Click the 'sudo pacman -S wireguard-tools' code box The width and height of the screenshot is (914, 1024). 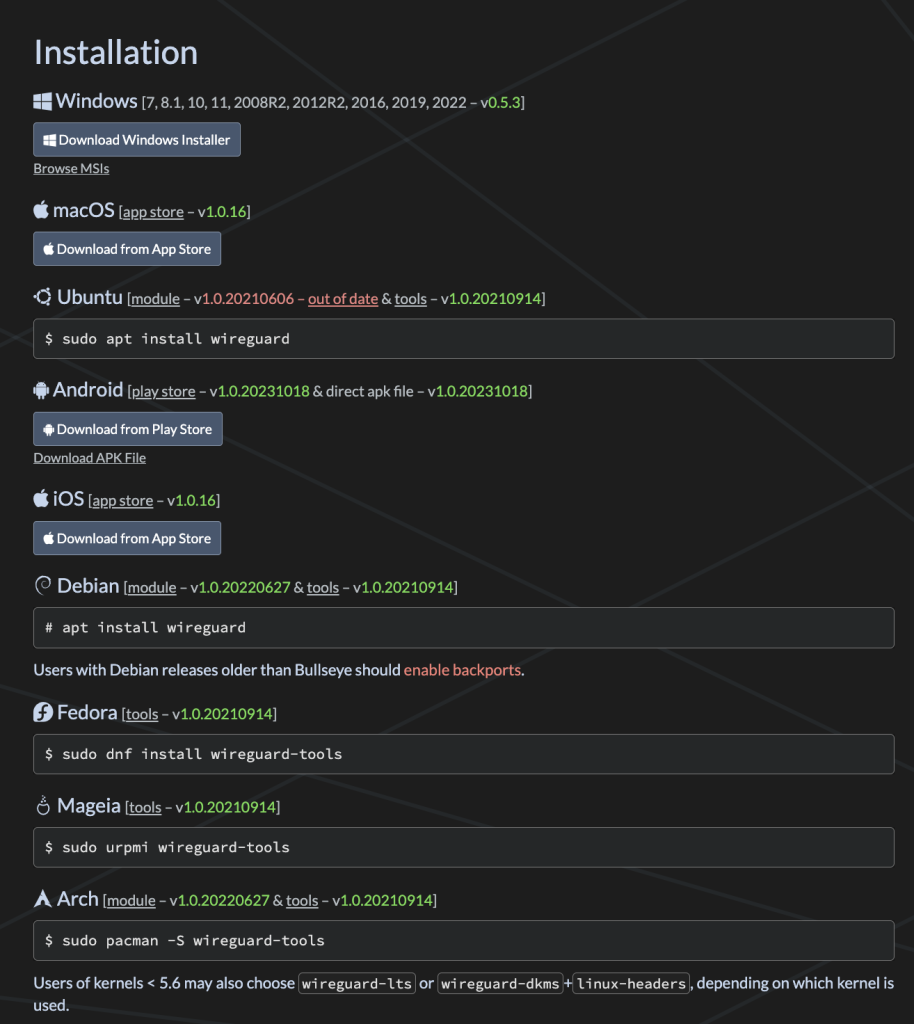pos(464,940)
